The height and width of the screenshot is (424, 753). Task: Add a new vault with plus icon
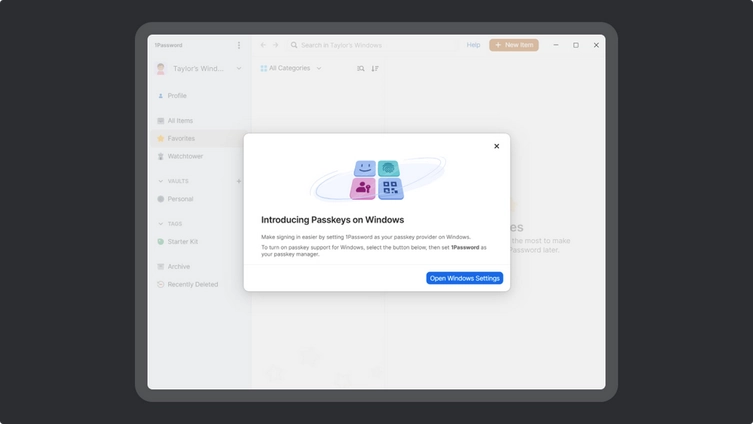click(238, 181)
